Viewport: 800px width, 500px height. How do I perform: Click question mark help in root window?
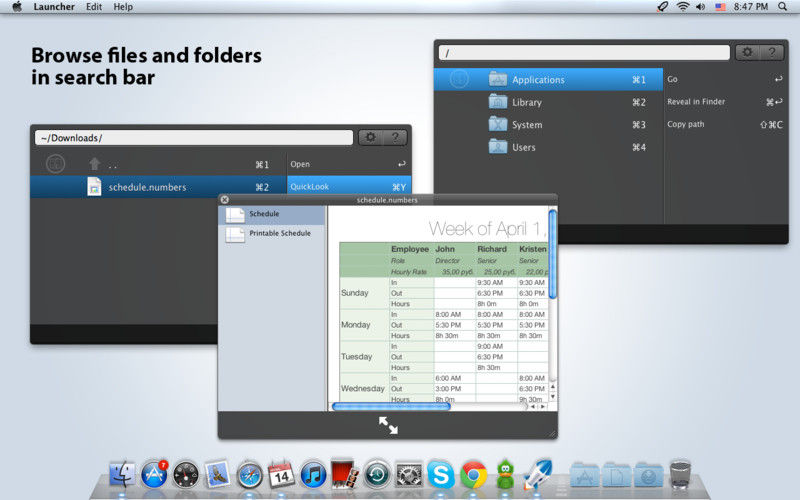coord(772,52)
